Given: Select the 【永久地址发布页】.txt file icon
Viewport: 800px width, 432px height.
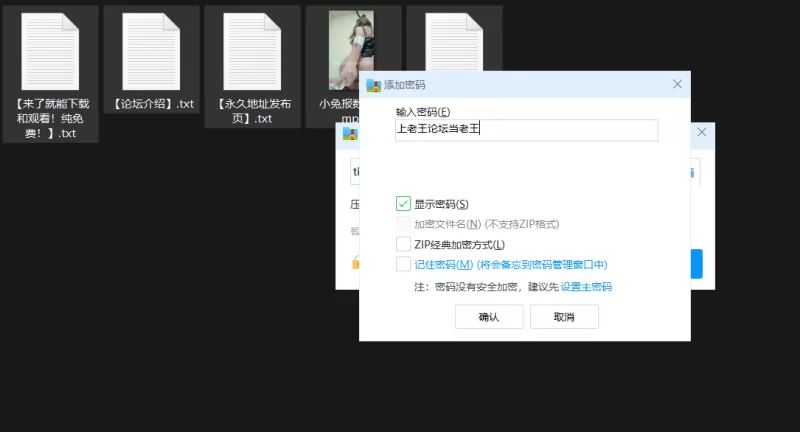Looking at the screenshot, I should [252, 51].
